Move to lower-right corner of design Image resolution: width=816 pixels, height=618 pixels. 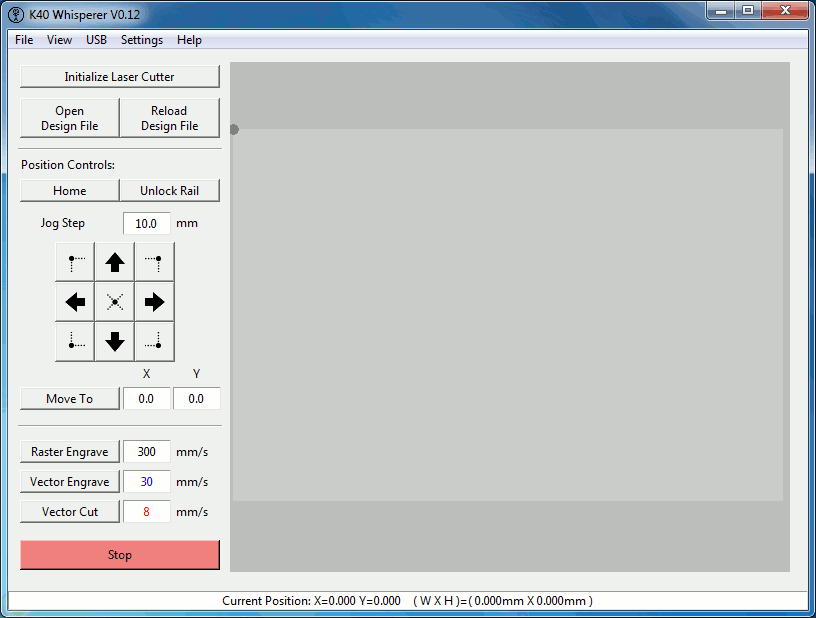[155, 342]
